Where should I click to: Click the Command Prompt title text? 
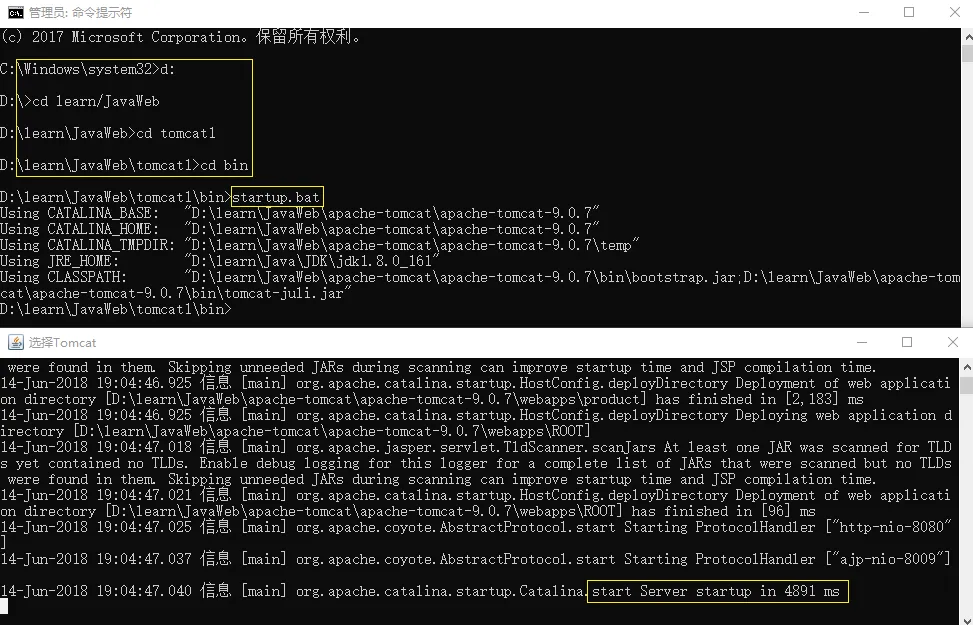click(80, 12)
